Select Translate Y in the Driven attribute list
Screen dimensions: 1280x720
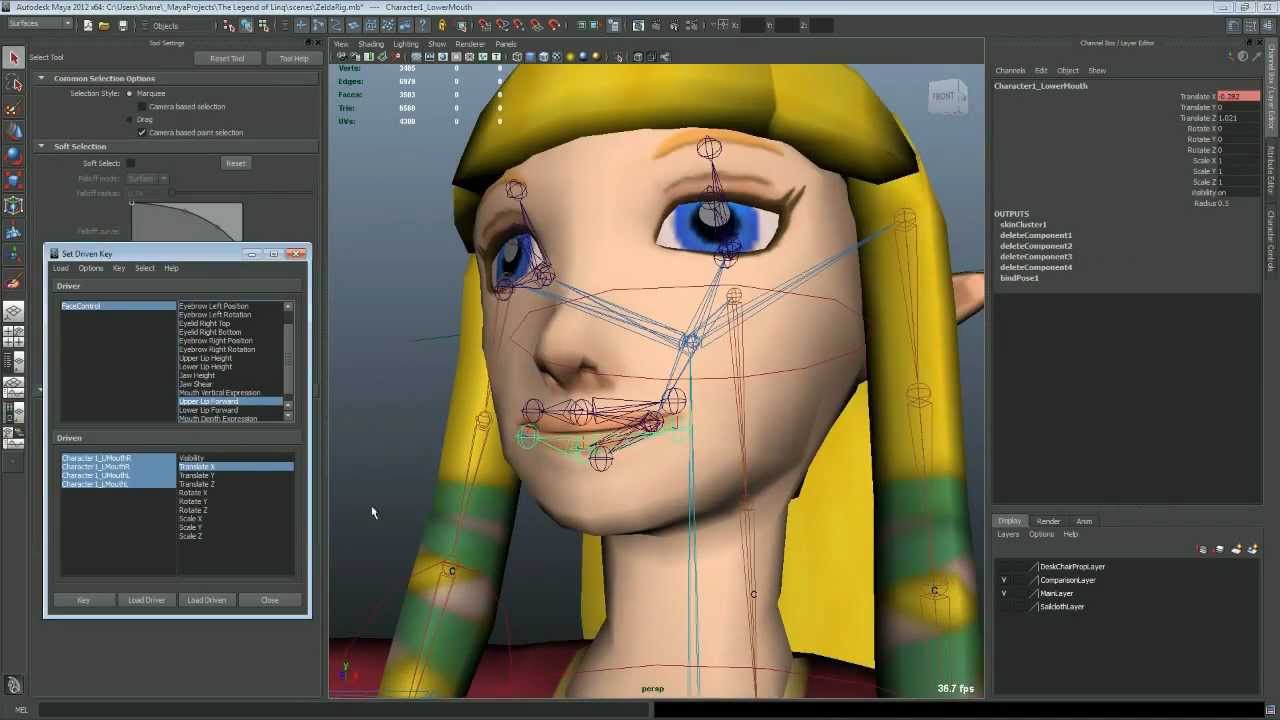[197, 475]
